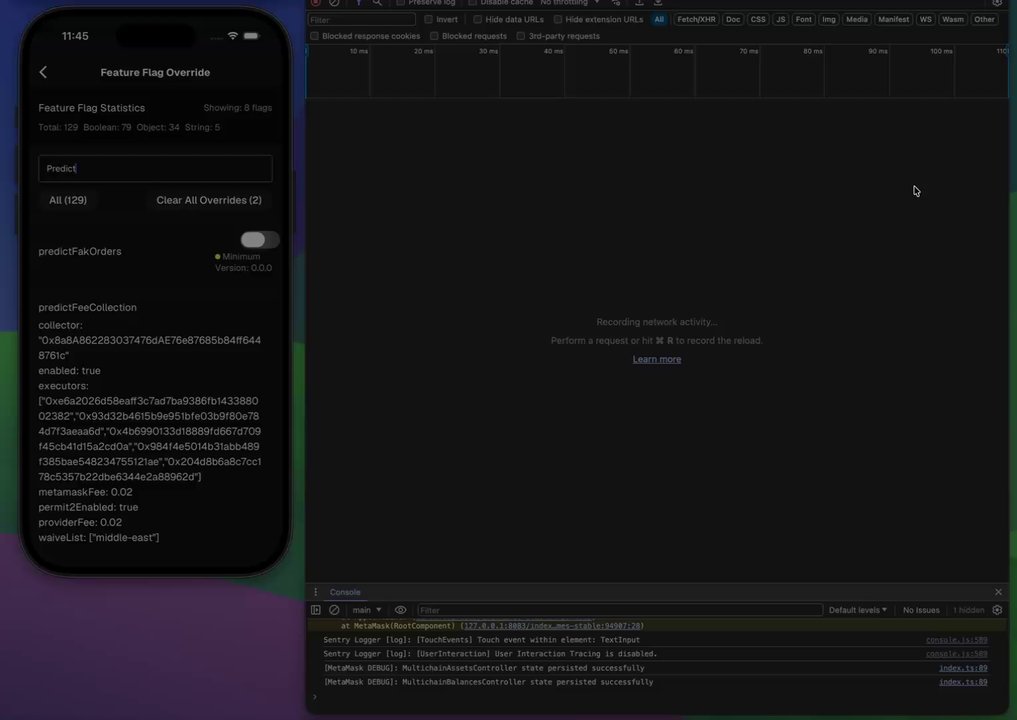Screen dimensions: 1017x720
Task: Select the All request type filter
Action: coord(659,19)
